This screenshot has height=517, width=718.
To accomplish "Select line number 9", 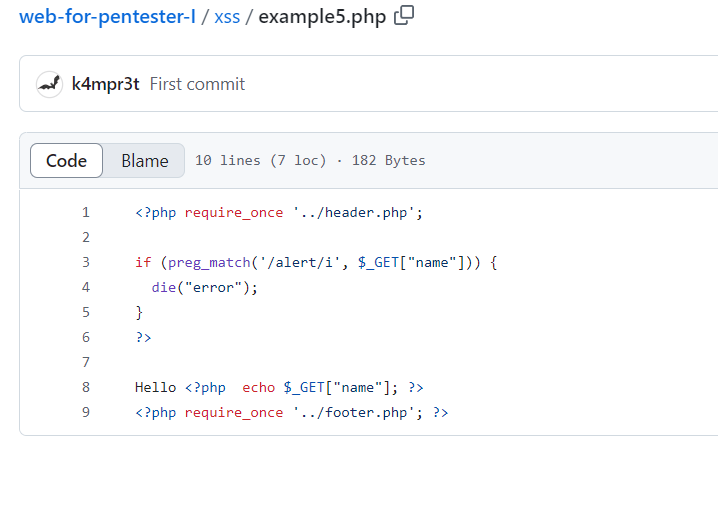I will pyautogui.click(x=86, y=413).
